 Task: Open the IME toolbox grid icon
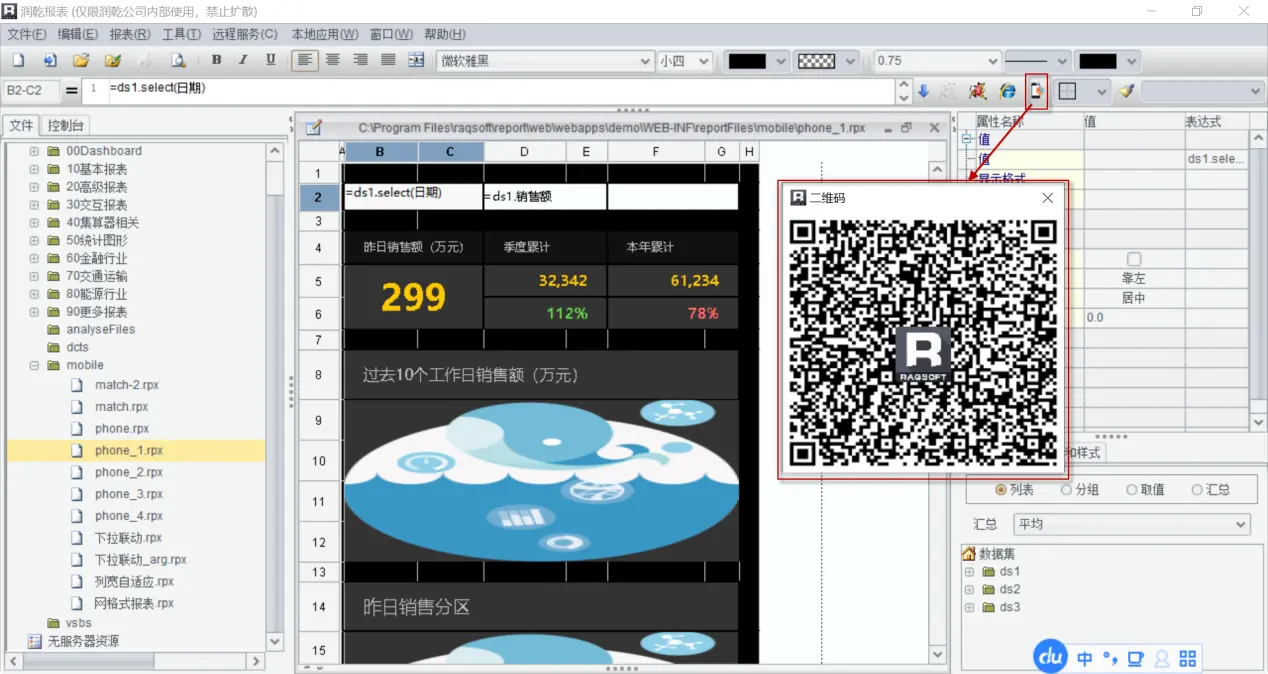point(1188,659)
